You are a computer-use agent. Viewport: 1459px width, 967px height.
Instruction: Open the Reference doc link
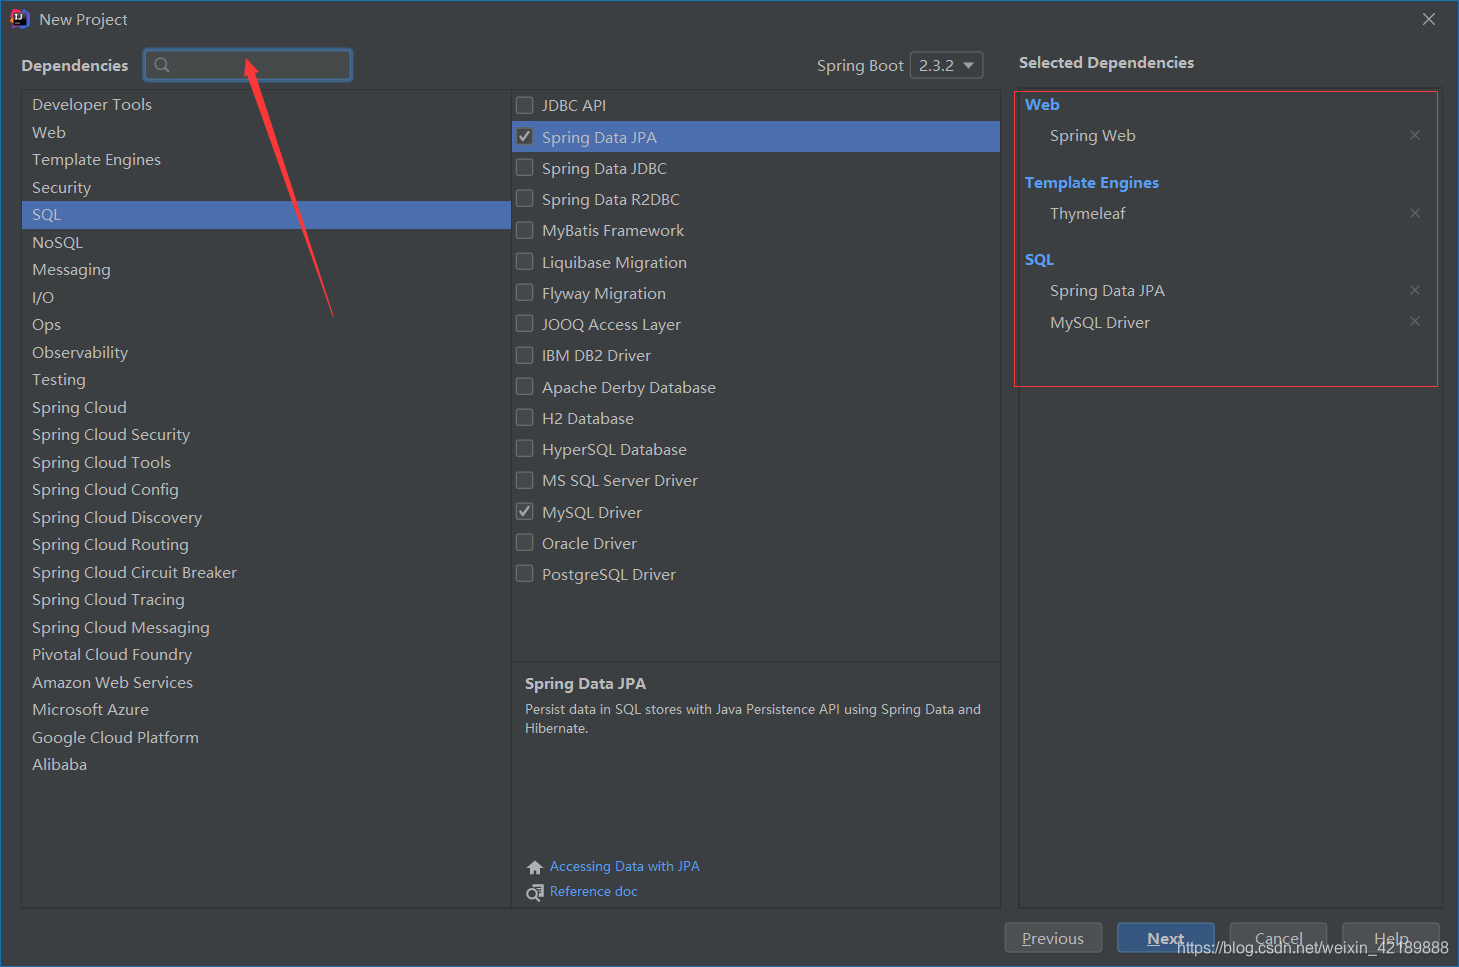(x=593, y=891)
